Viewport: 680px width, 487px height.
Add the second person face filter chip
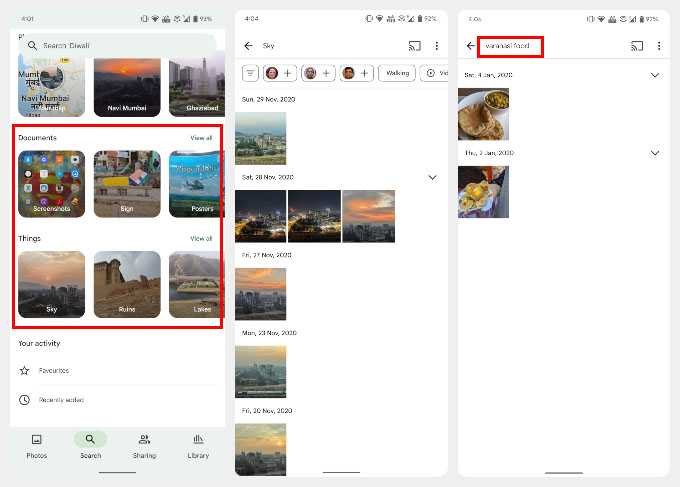click(x=318, y=73)
